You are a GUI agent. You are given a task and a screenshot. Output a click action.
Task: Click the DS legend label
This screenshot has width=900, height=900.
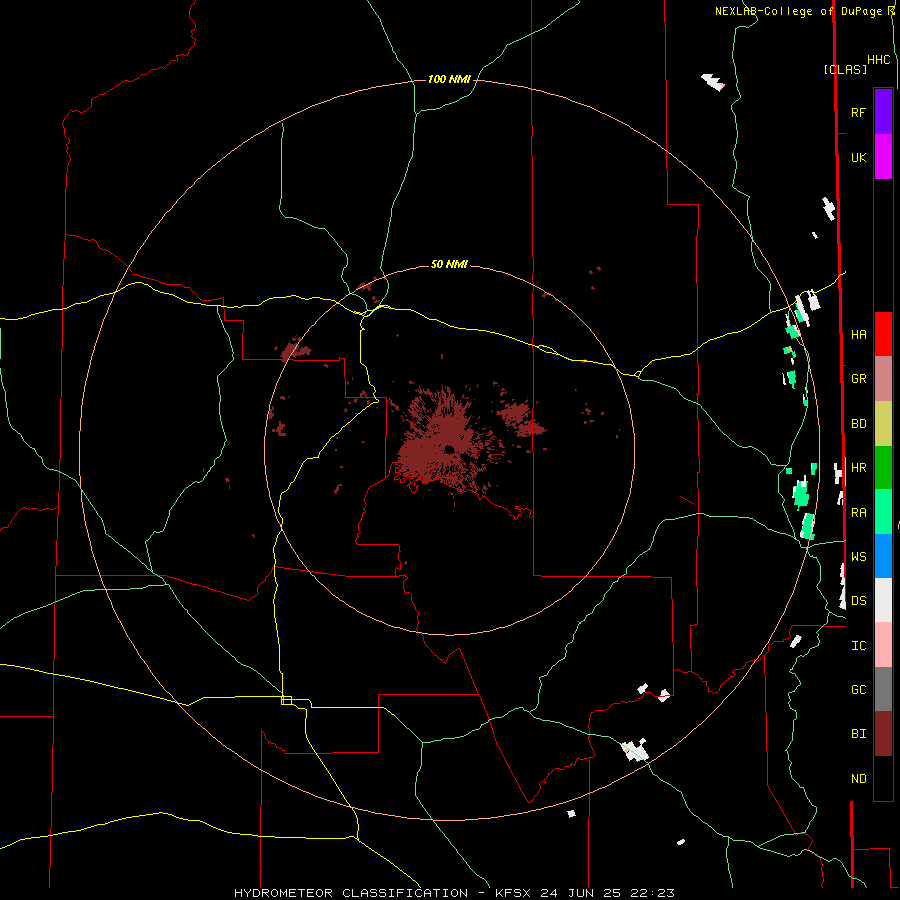(x=858, y=600)
